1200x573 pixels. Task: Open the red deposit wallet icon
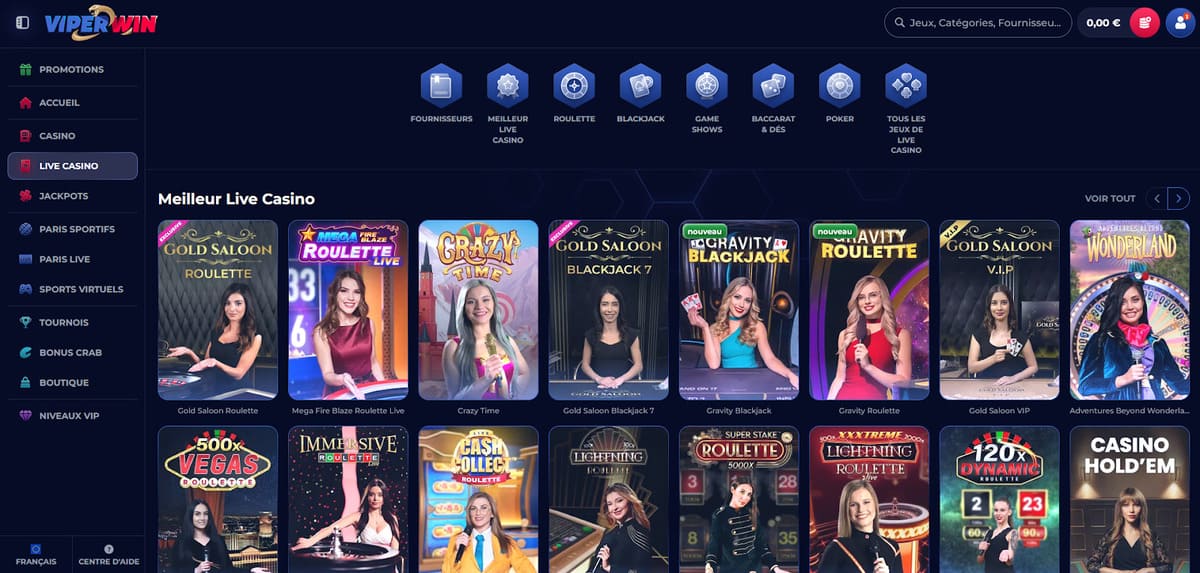(1144, 23)
